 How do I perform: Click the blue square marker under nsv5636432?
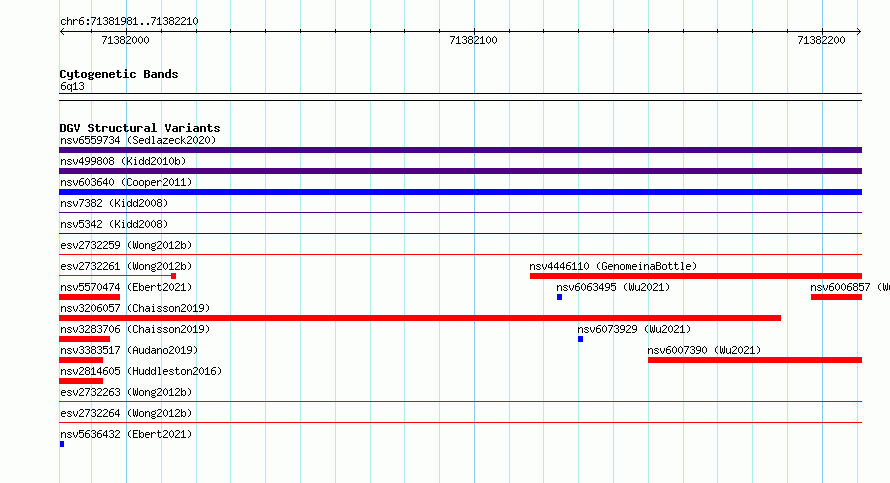62,444
